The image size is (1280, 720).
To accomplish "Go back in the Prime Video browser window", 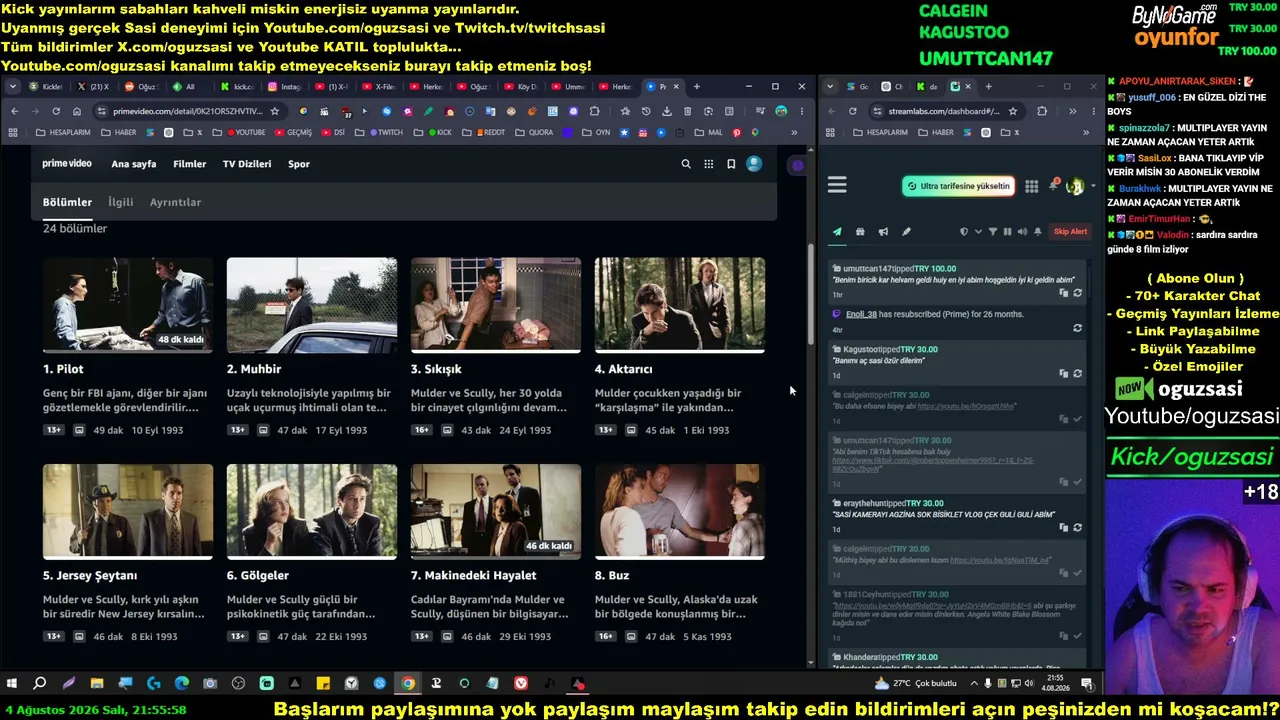I will click(x=14, y=111).
